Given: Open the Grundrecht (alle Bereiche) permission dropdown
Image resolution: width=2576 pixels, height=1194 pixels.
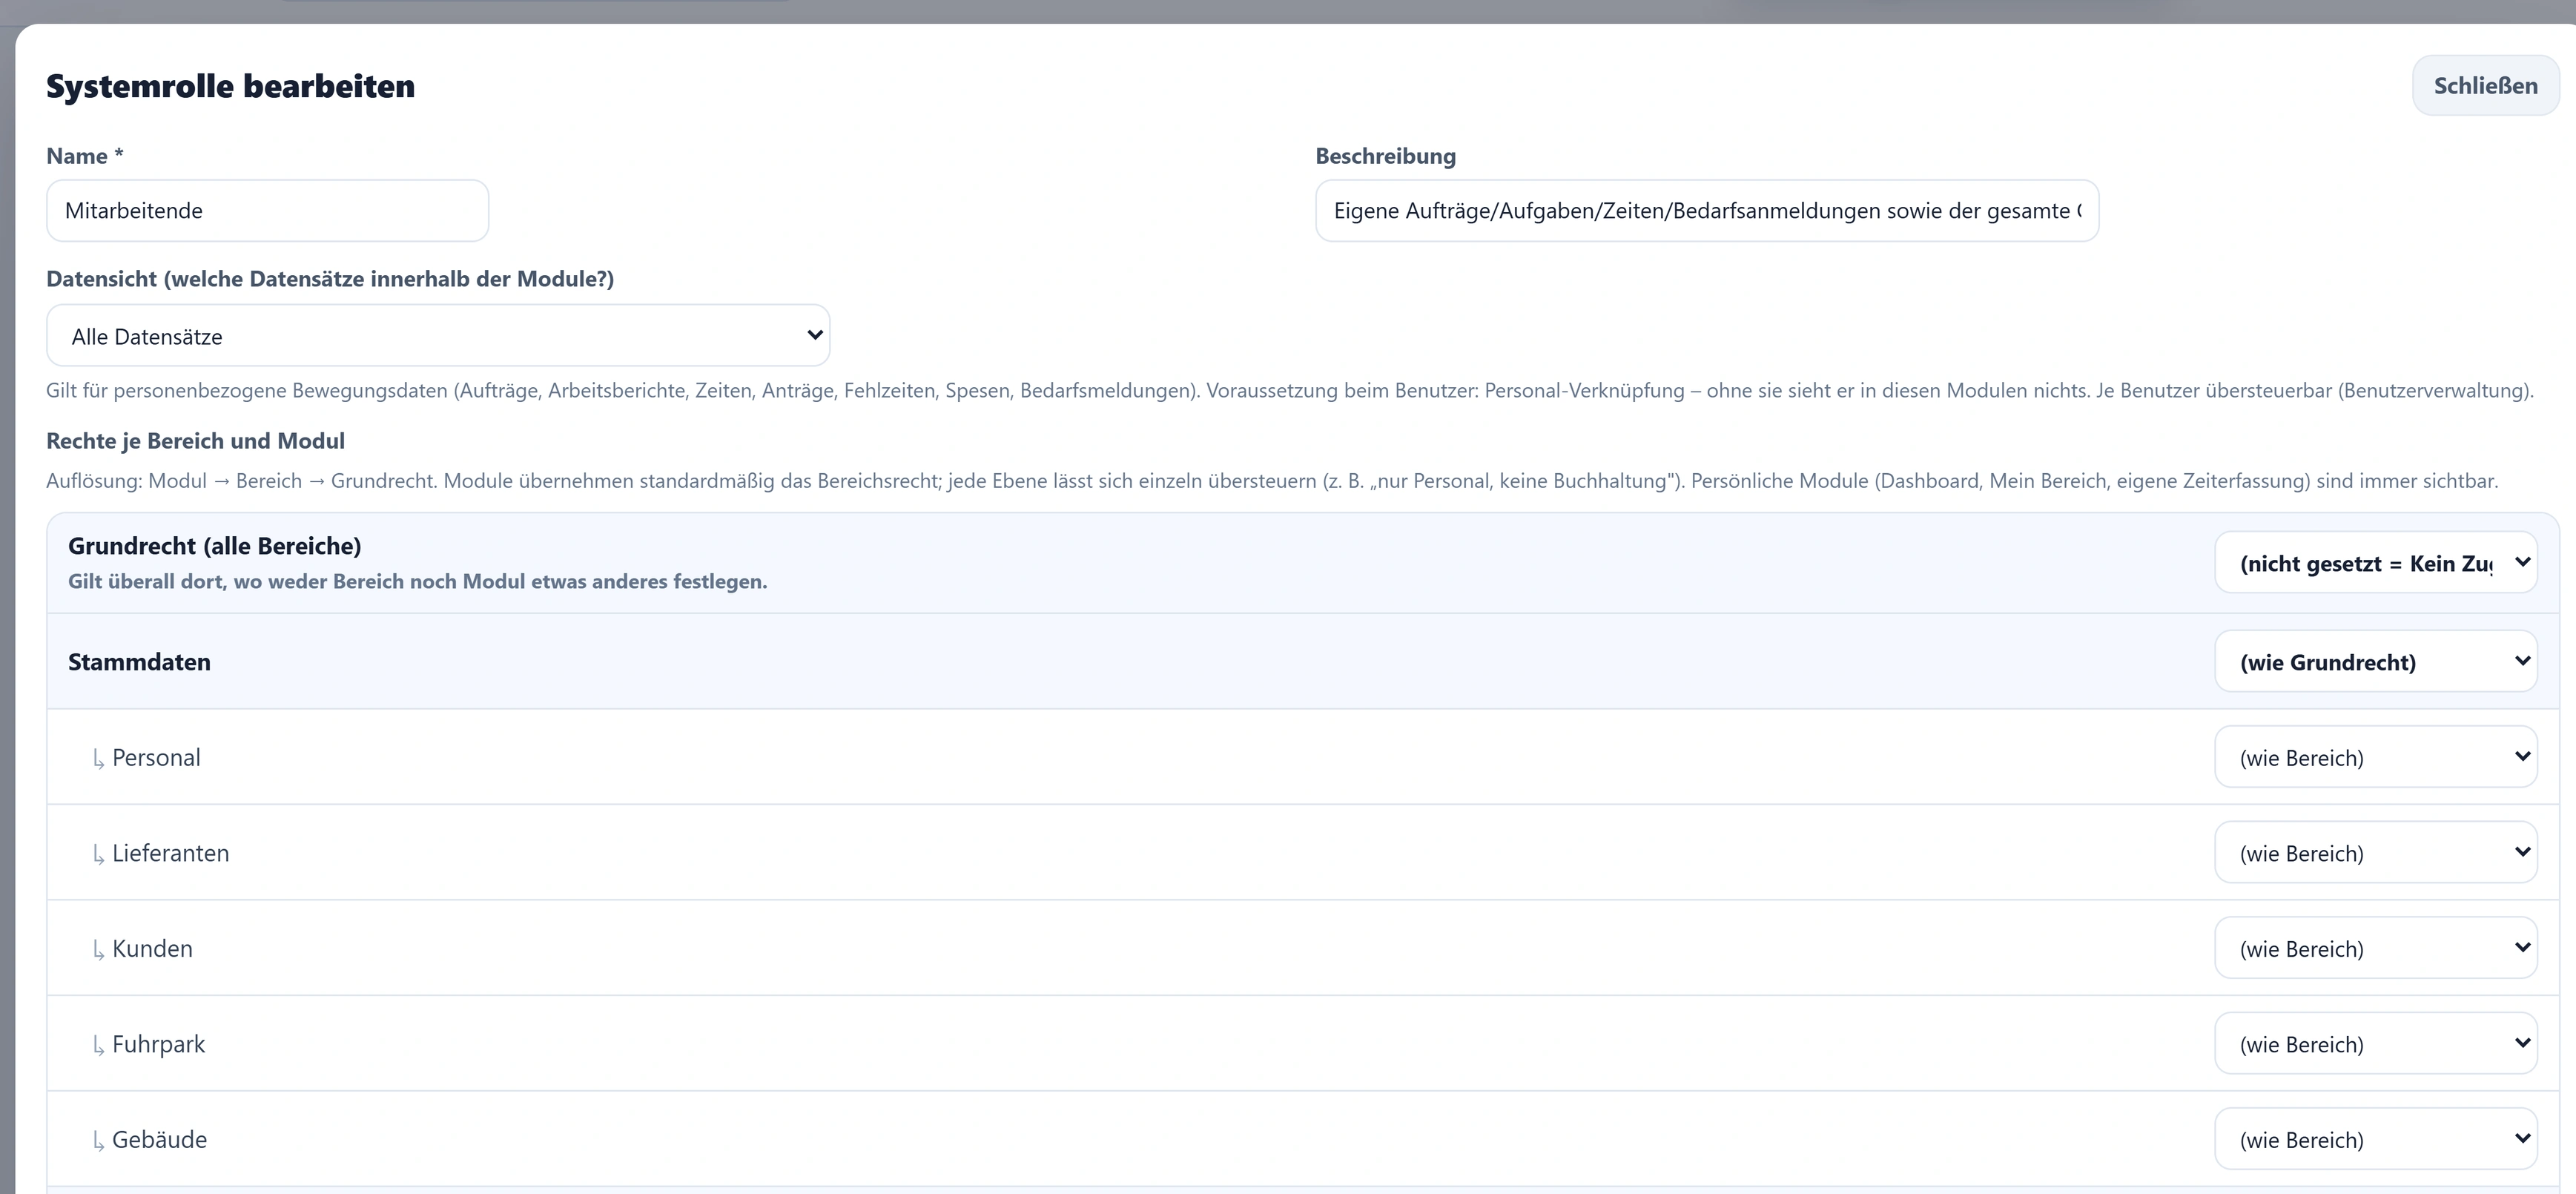Looking at the screenshot, I should [x=2376, y=563].
